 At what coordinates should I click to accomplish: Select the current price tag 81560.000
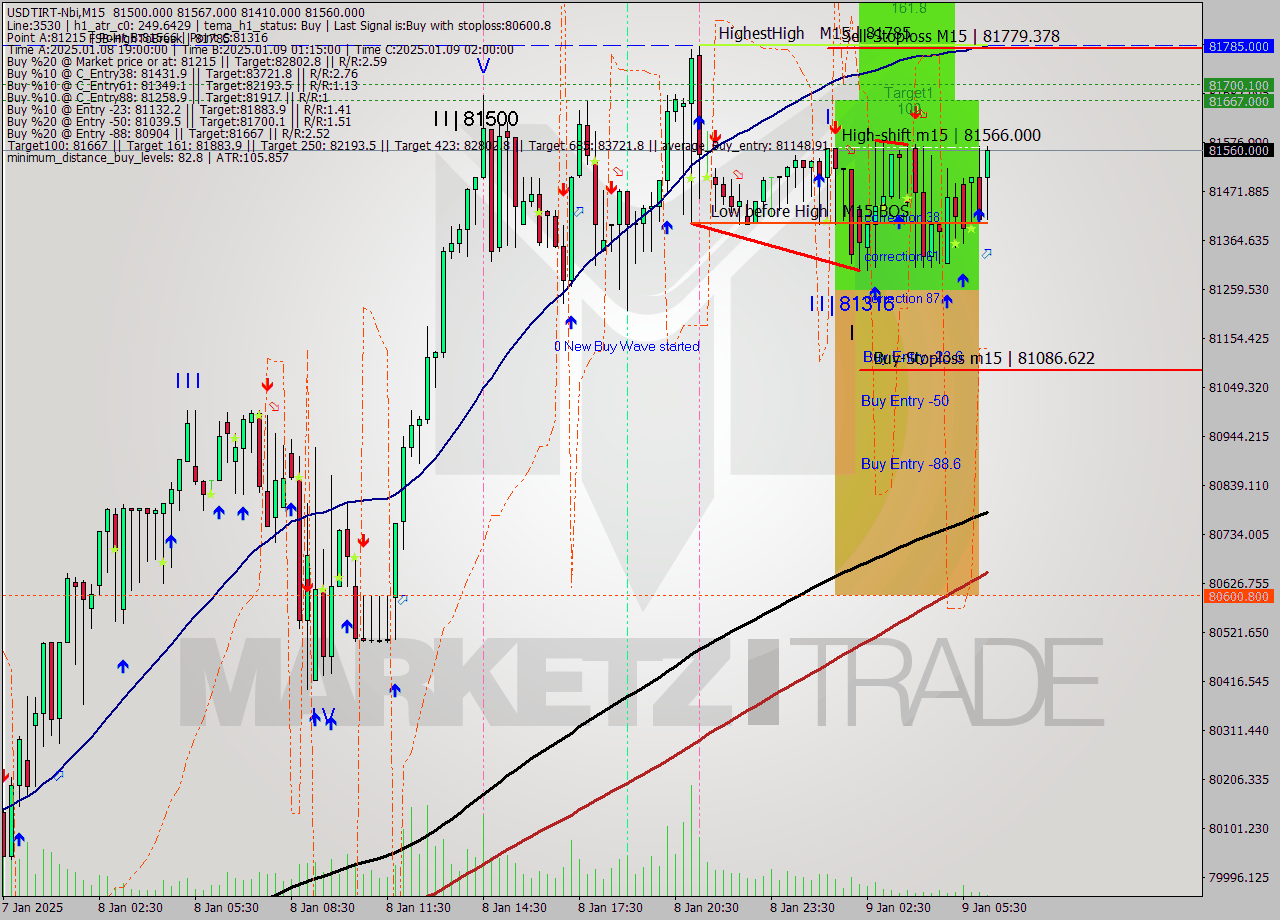click(1240, 151)
